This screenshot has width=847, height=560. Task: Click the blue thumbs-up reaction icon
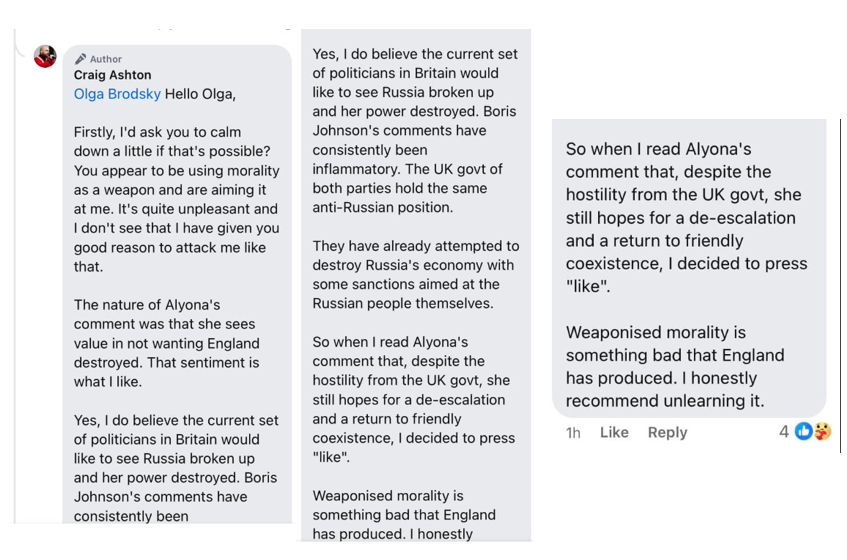coord(803,431)
